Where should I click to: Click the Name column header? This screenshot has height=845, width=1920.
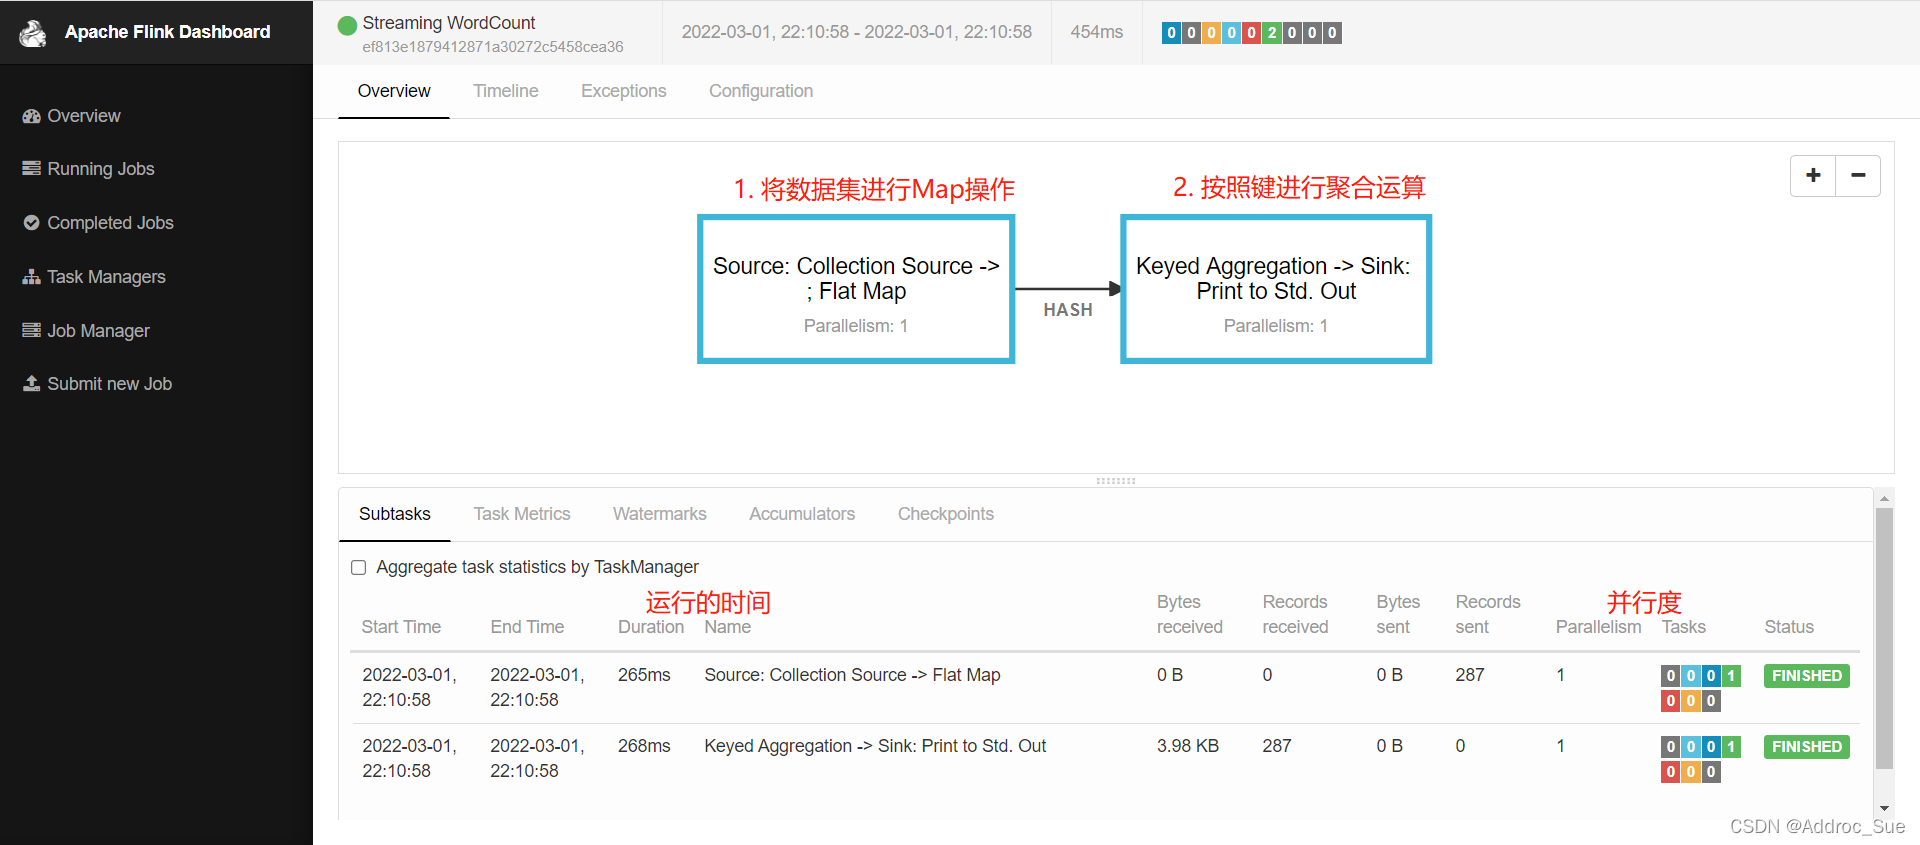point(727,627)
